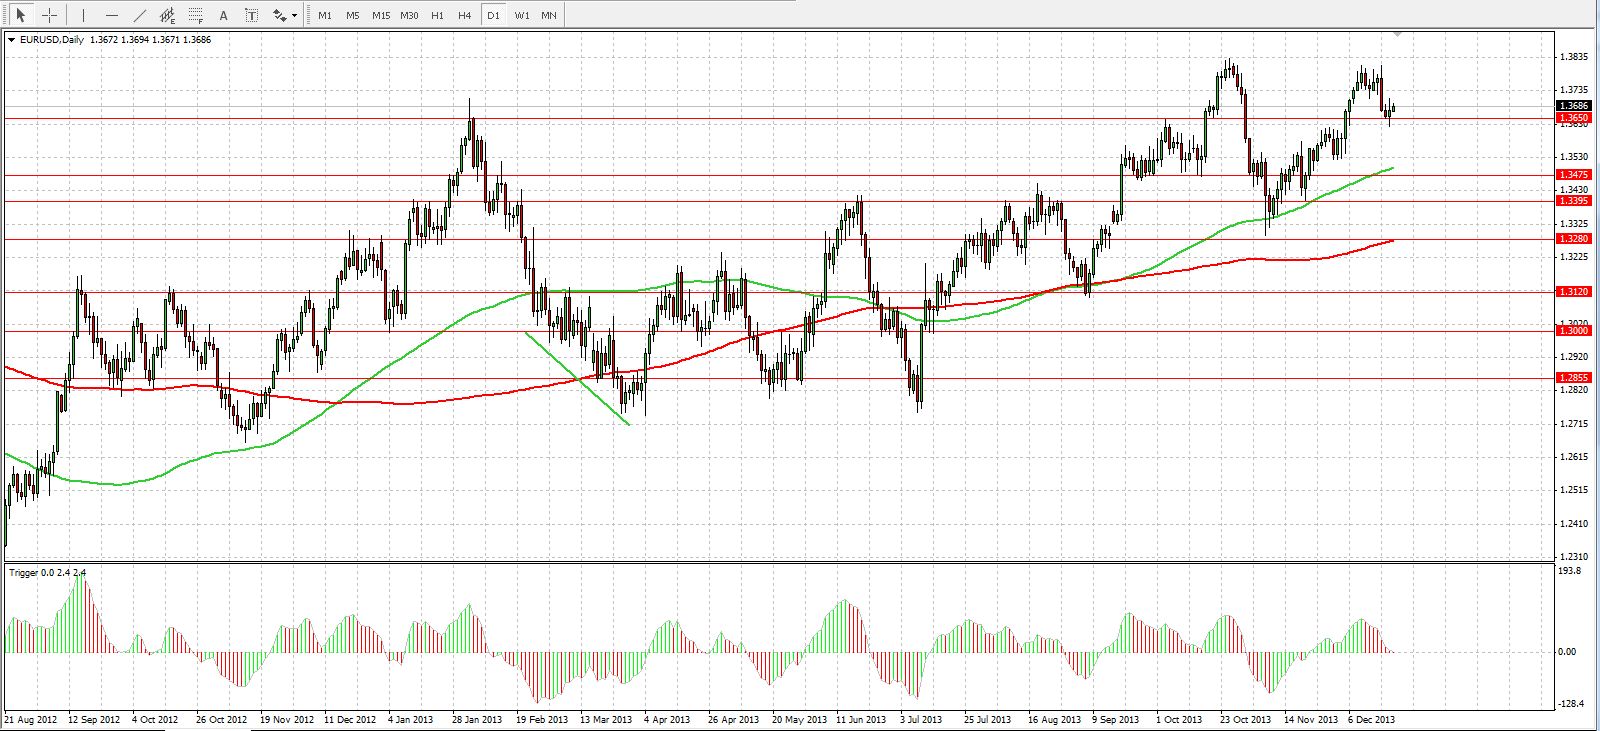1600x731 pixels.
Task: Click the 20 May 2013 date label
Action: [x=799, y=720]
